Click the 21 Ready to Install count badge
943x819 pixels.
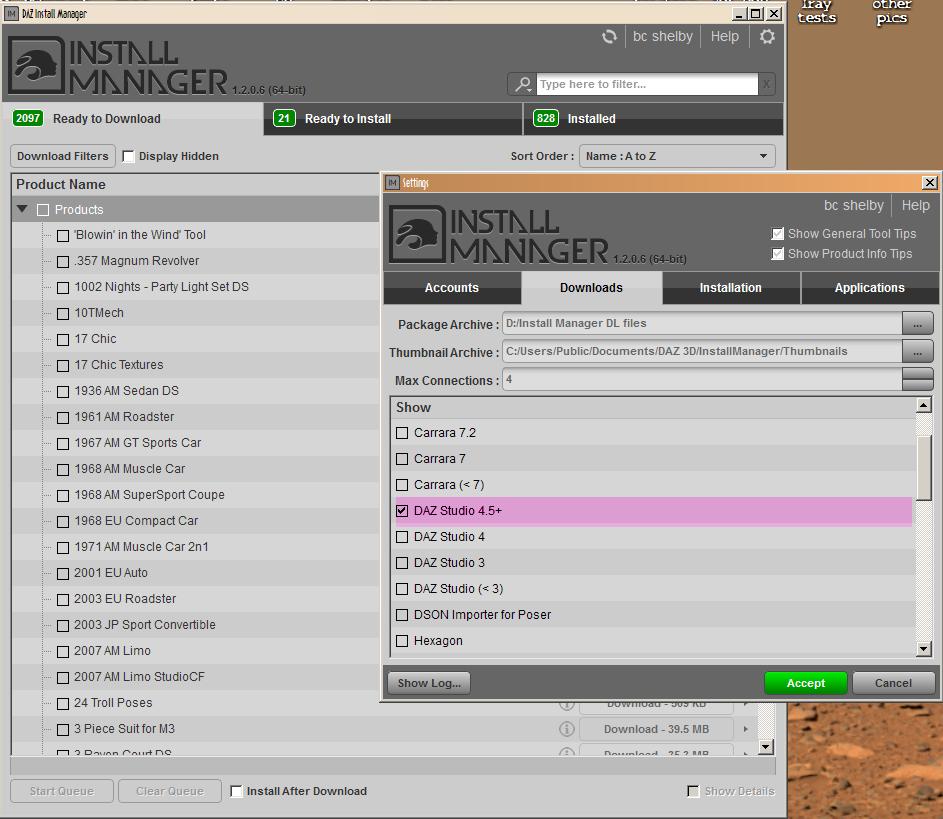pos(284,118)
